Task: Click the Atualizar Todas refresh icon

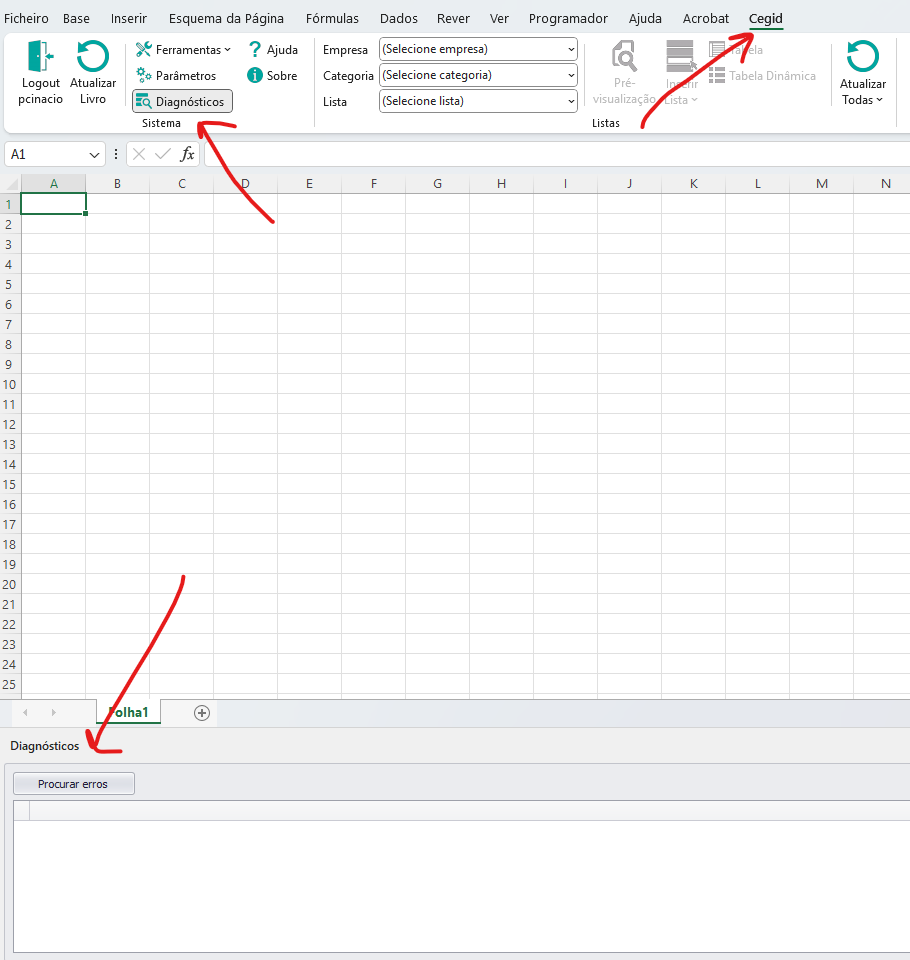Action: click(862, 56)
